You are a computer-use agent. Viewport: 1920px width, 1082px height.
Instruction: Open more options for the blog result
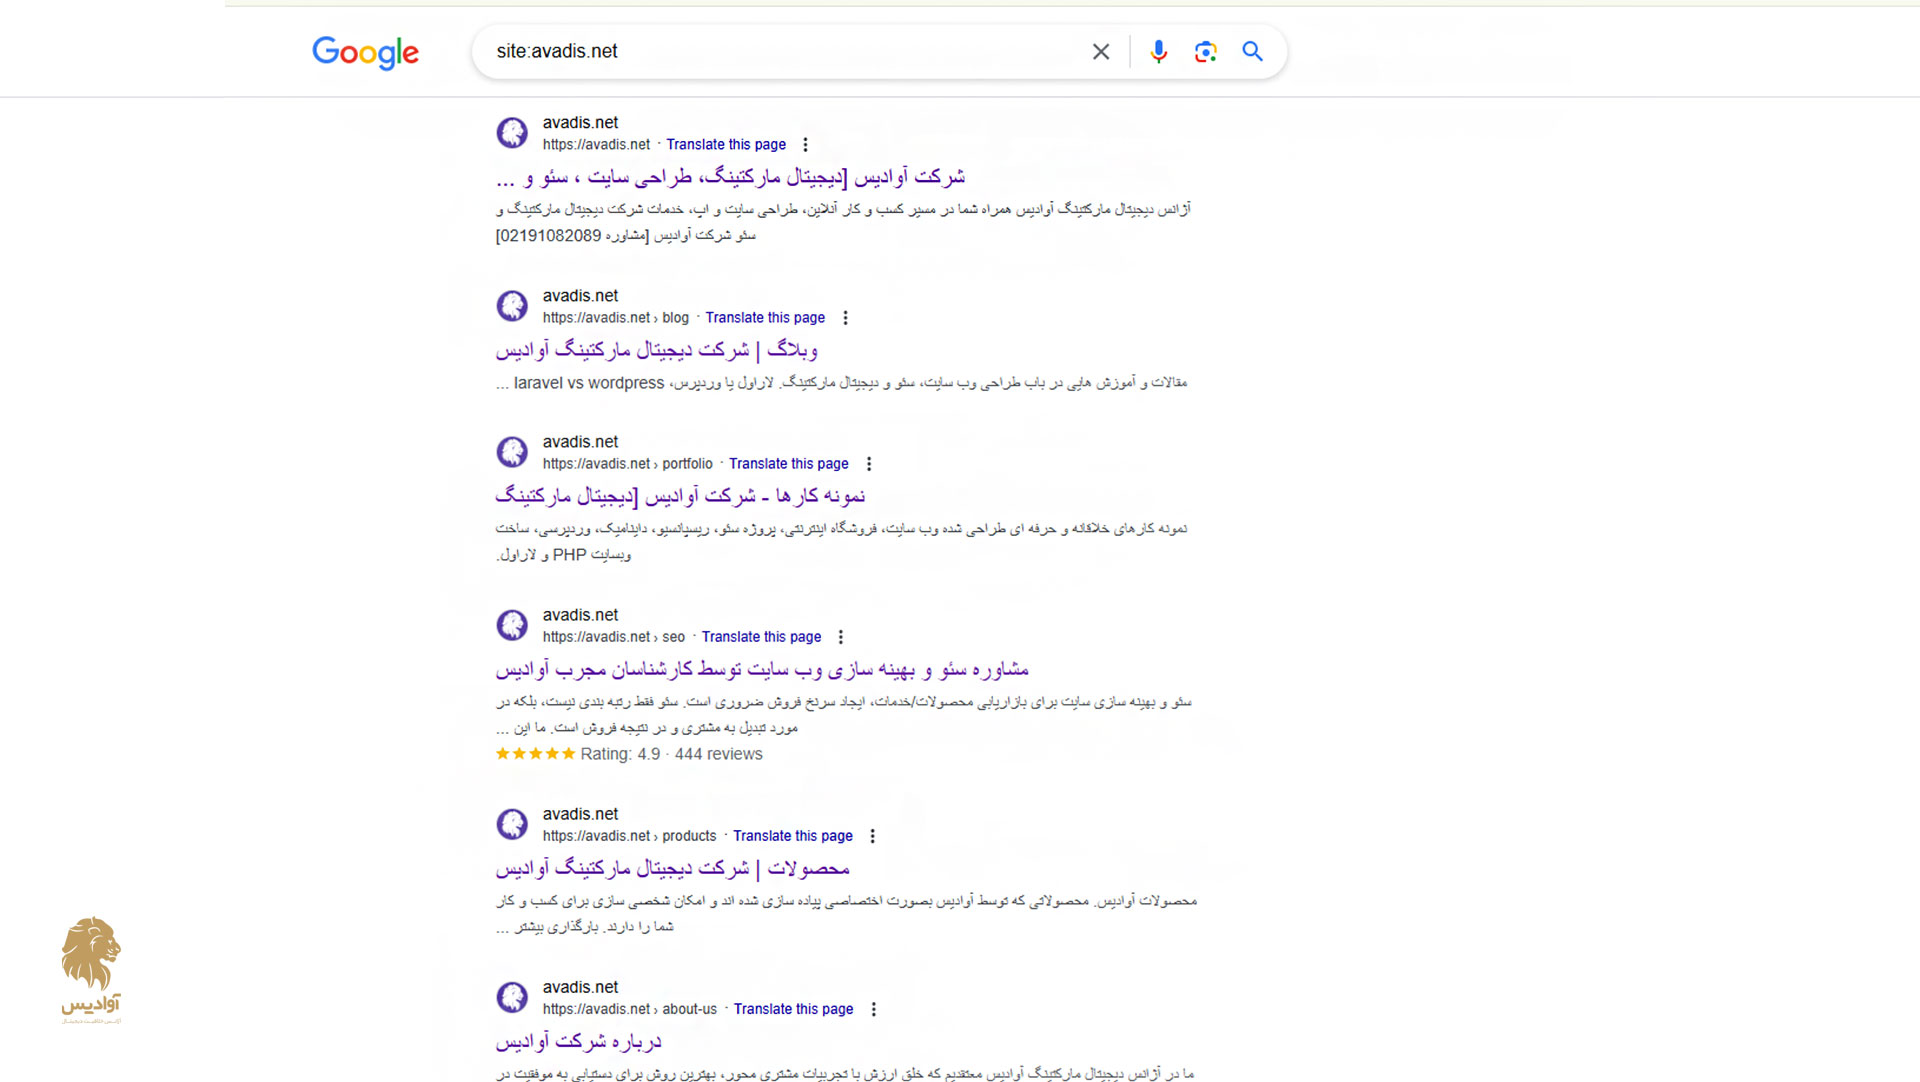coord(845,318)
